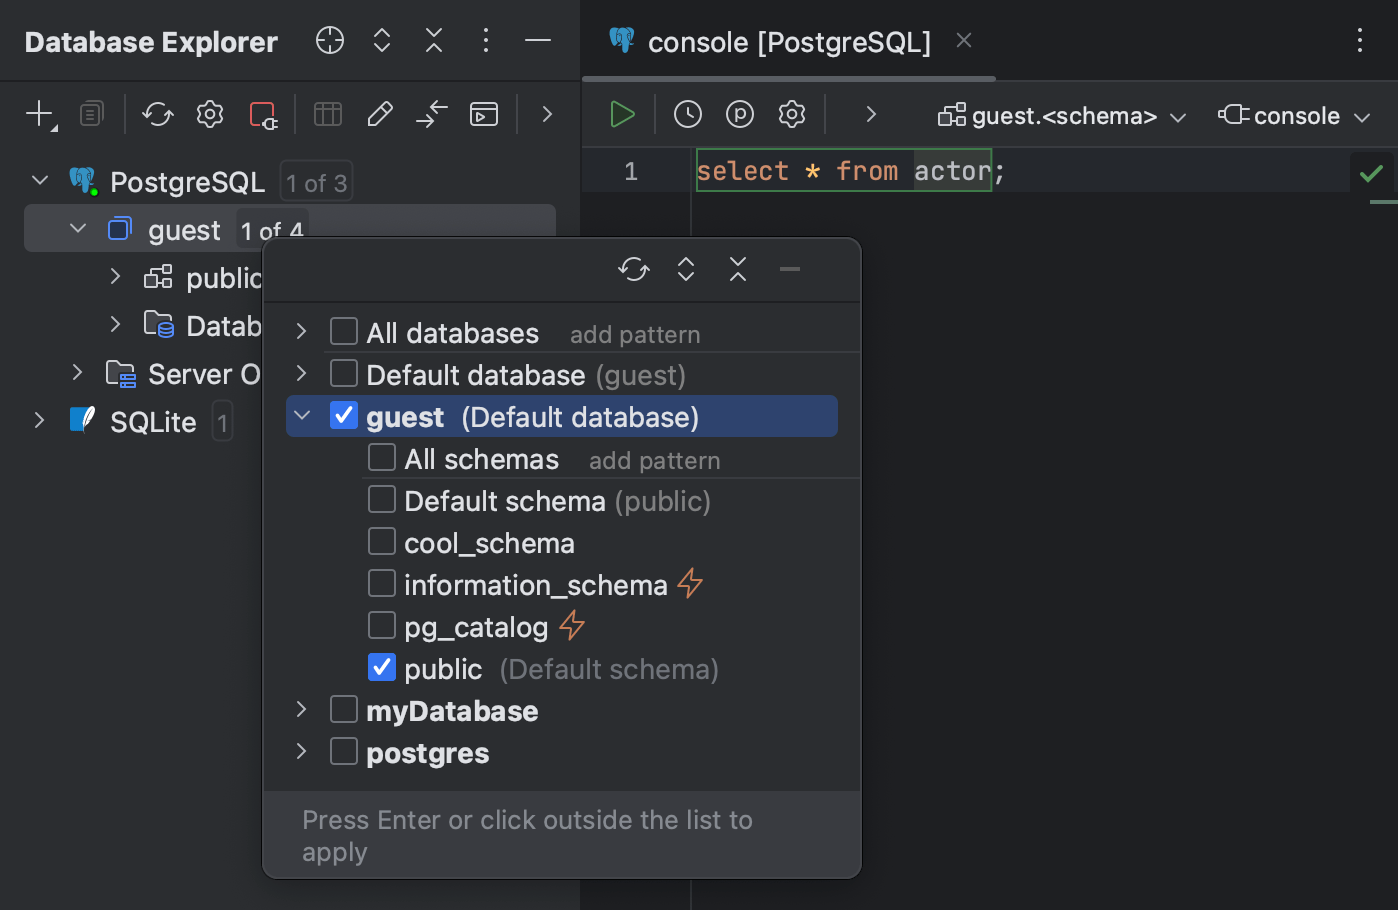
Task: Open query execution history clock icon
Action: point(687,114)
